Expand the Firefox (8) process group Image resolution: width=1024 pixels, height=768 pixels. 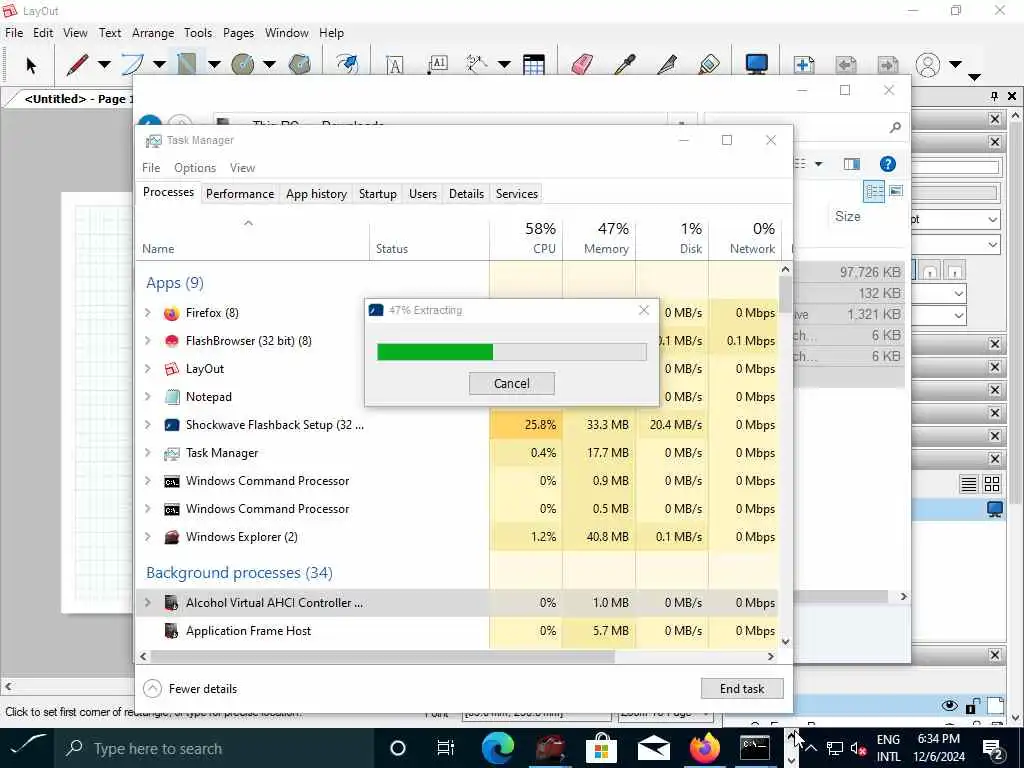pos(148,313)
